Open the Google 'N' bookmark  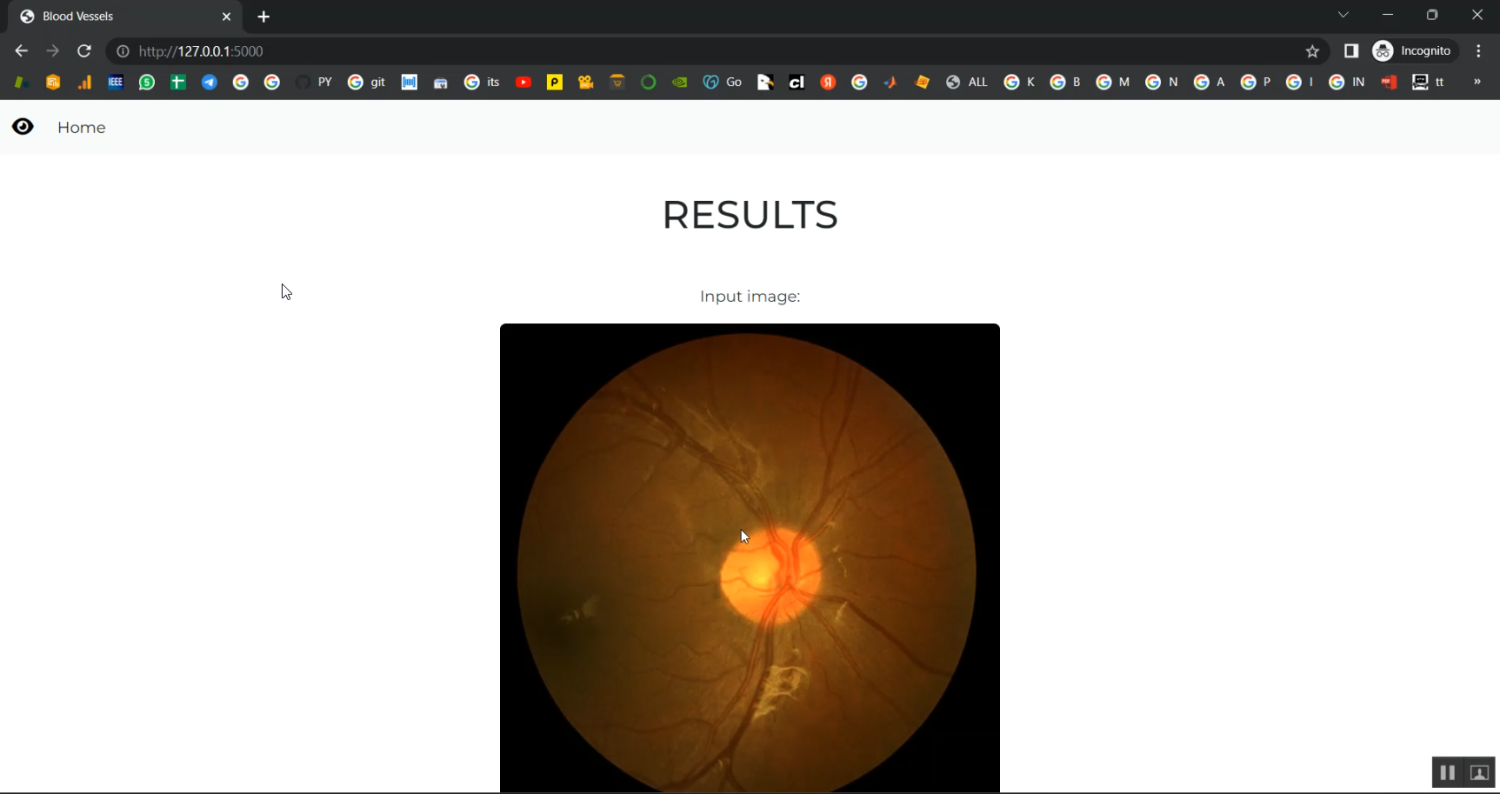[x=1162, y=82]
